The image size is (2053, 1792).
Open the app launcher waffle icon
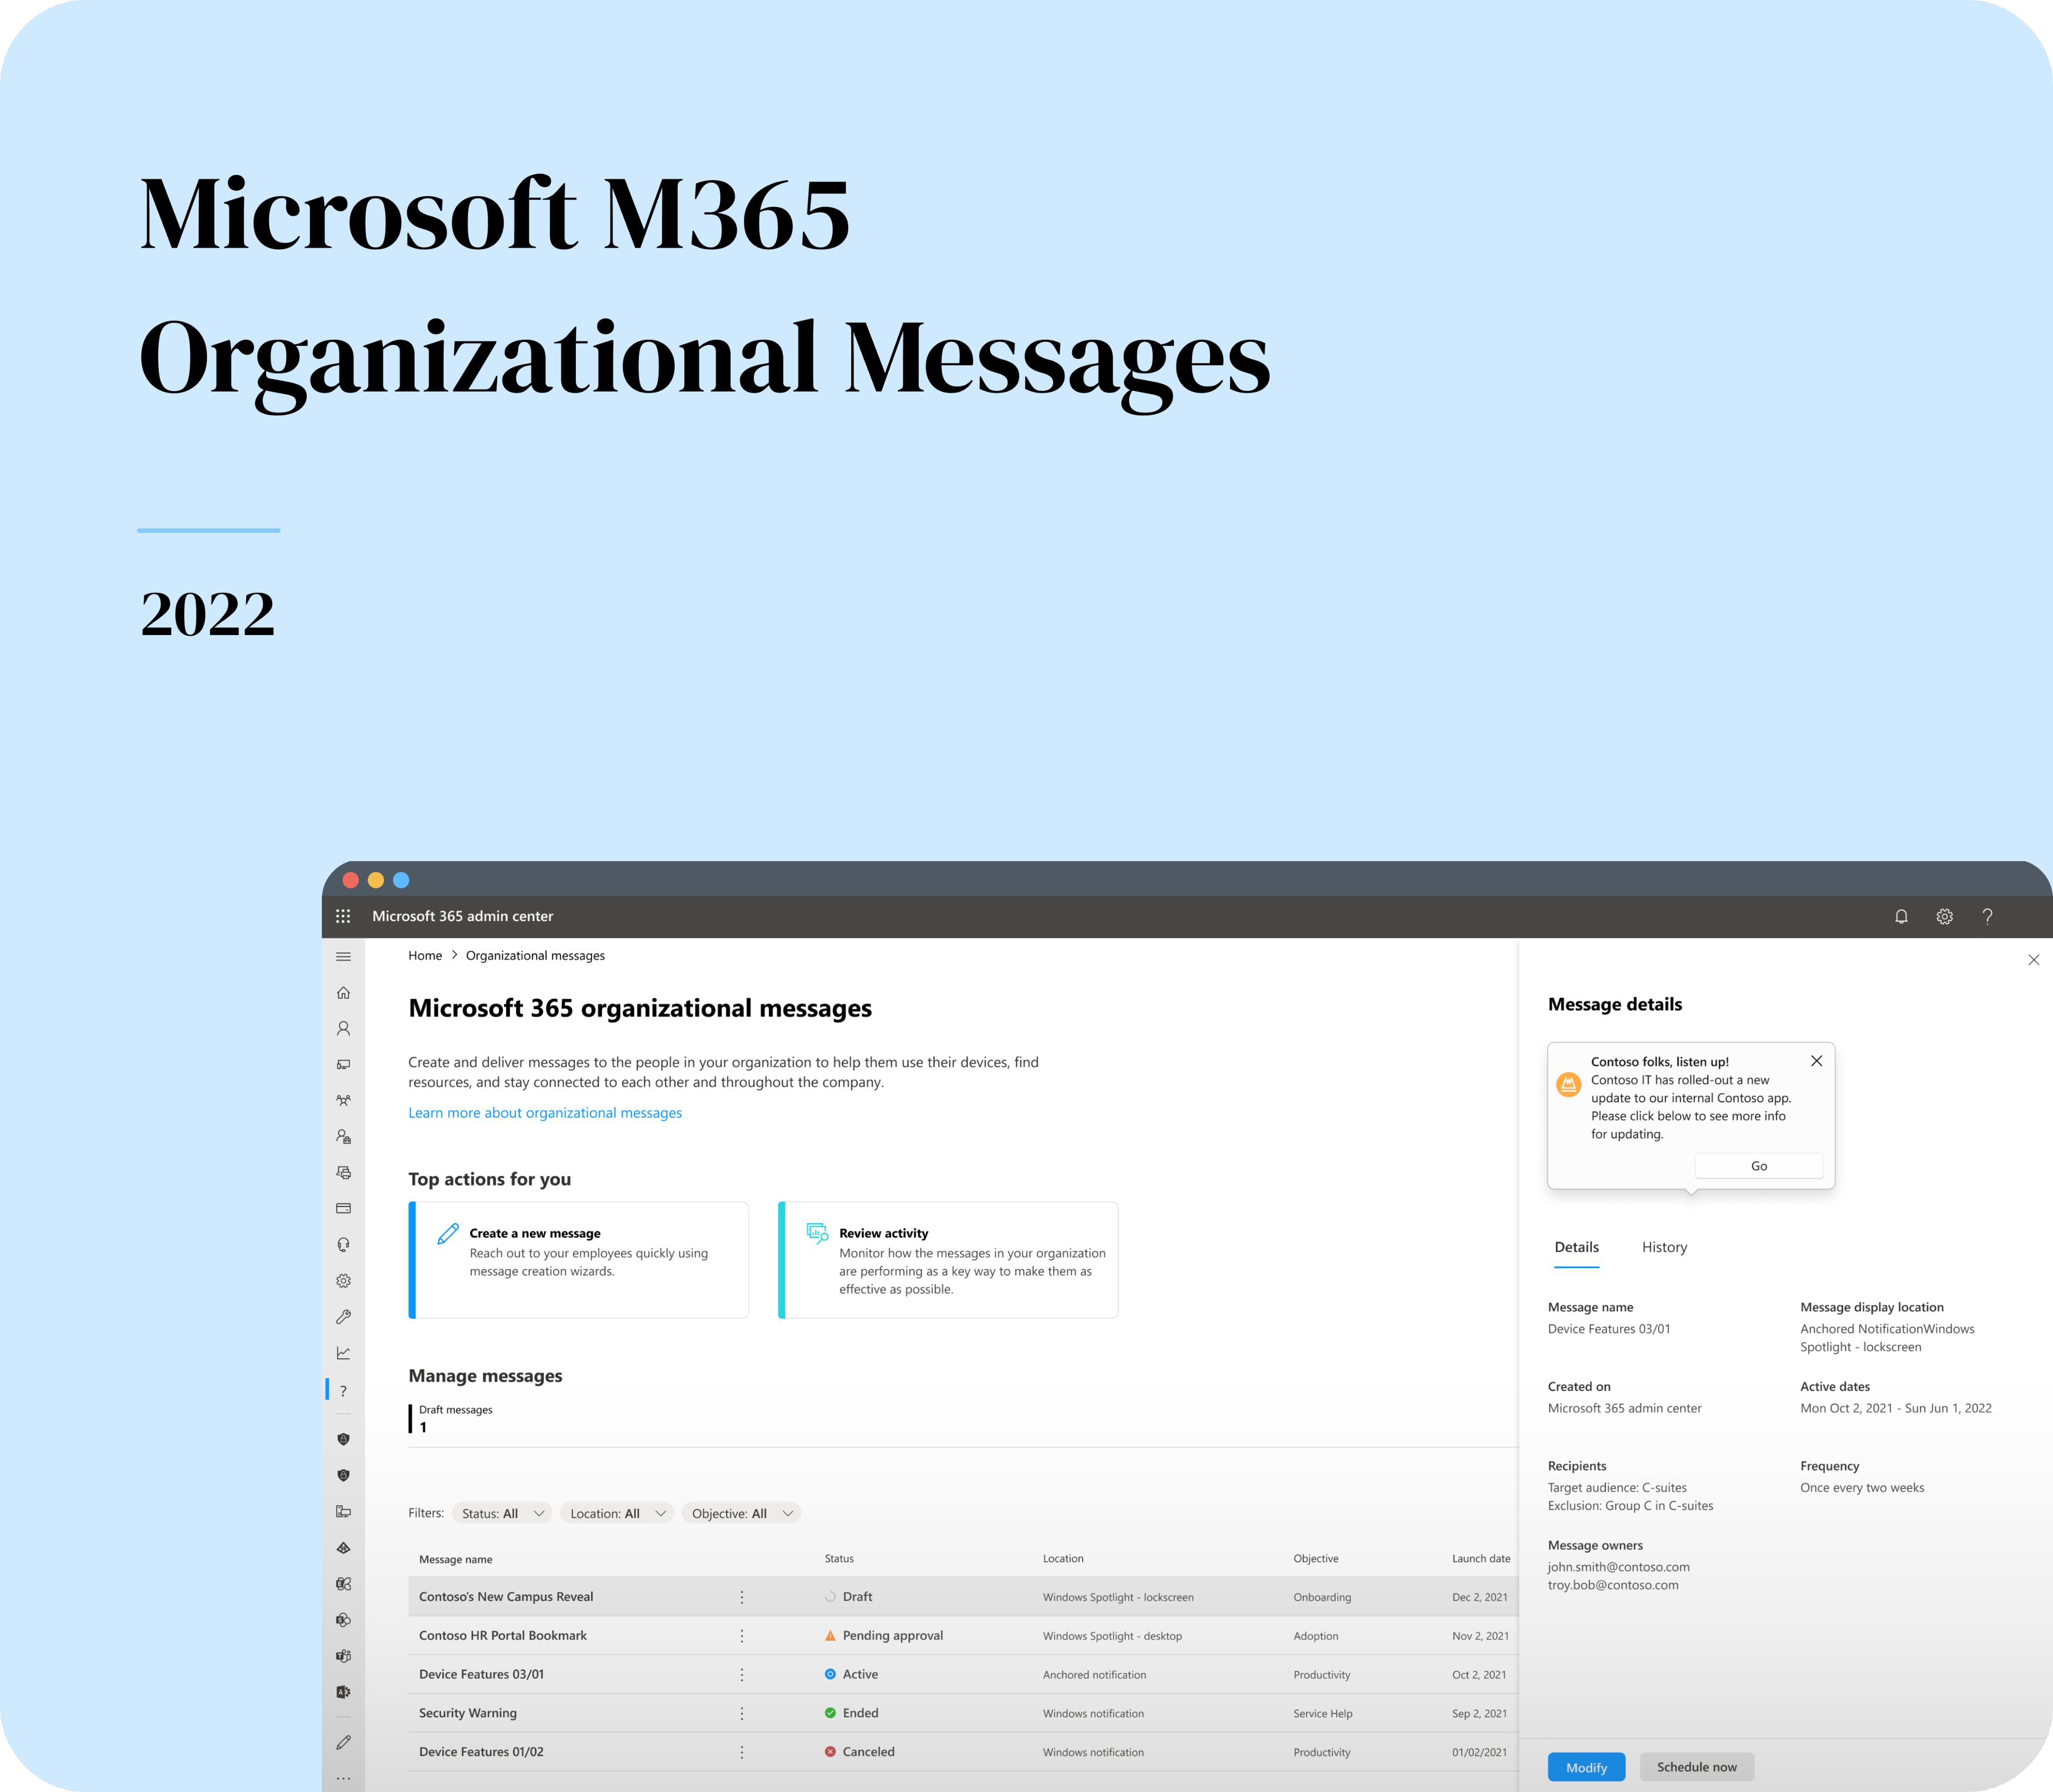pyautogui.click(x=343, y=916)
